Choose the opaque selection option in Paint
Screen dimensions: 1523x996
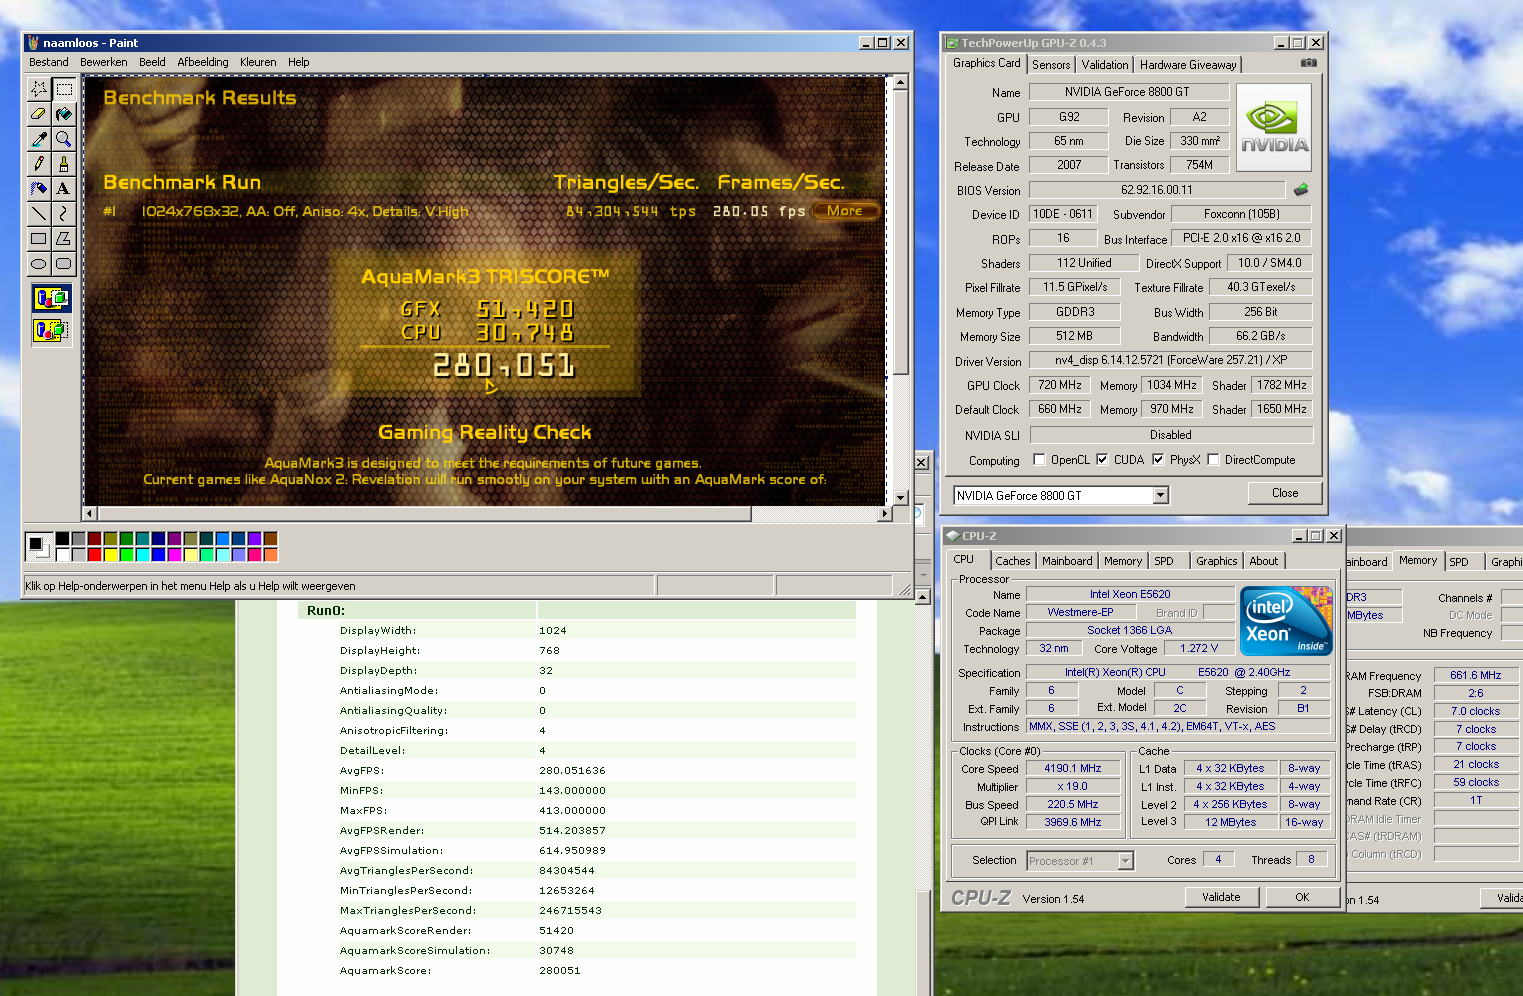(x=51, y=298)
